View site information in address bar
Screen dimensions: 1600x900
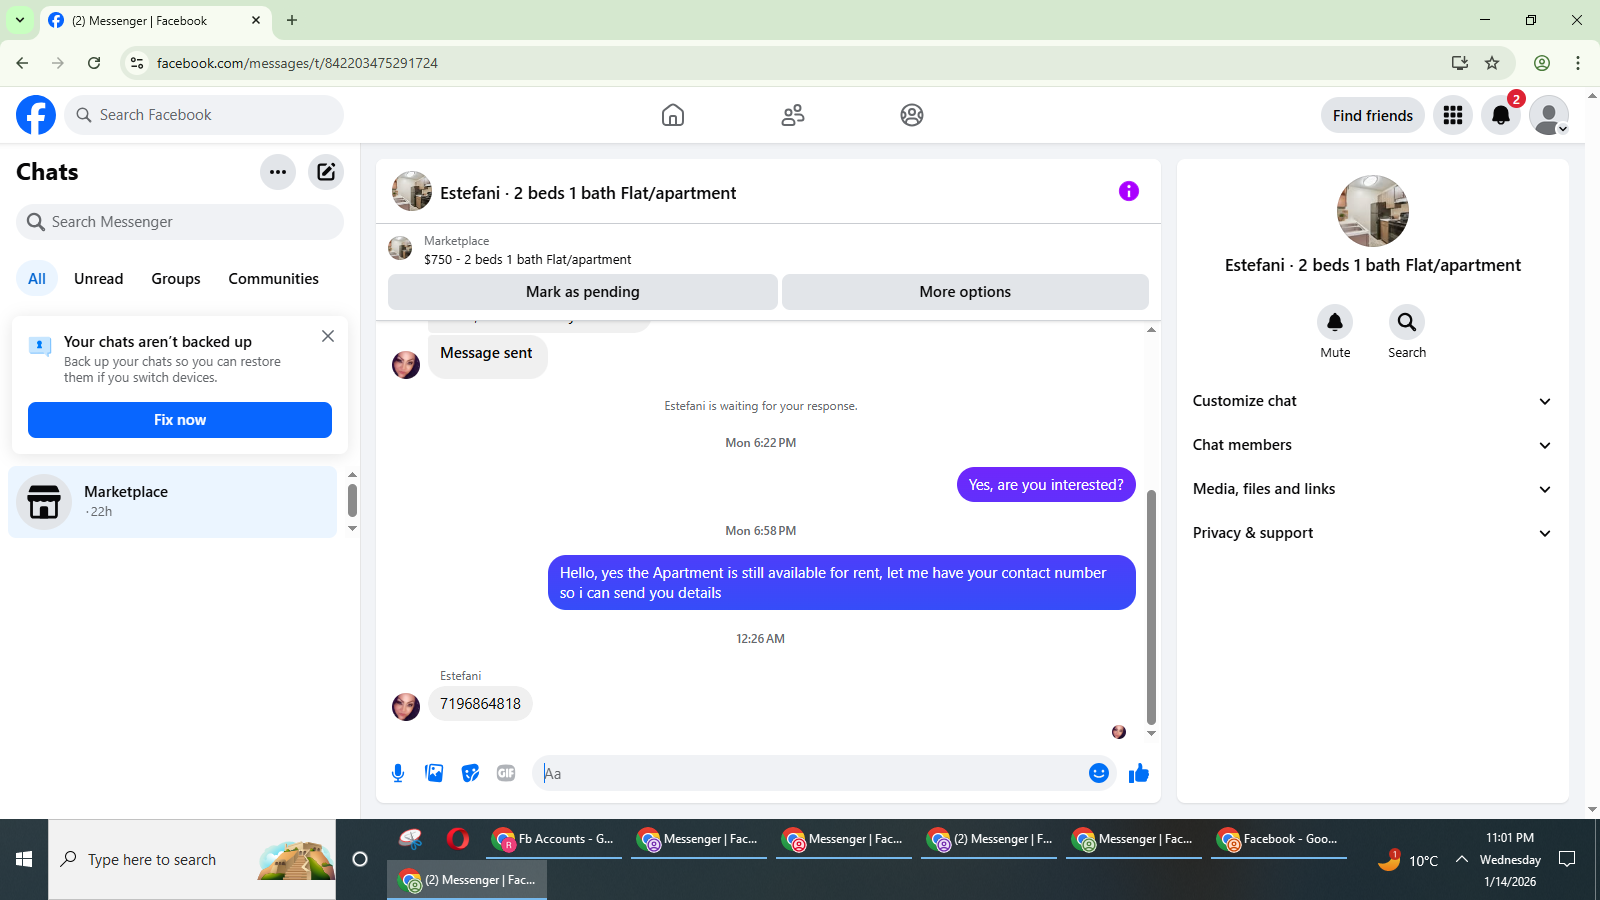[x=137, y=63]
